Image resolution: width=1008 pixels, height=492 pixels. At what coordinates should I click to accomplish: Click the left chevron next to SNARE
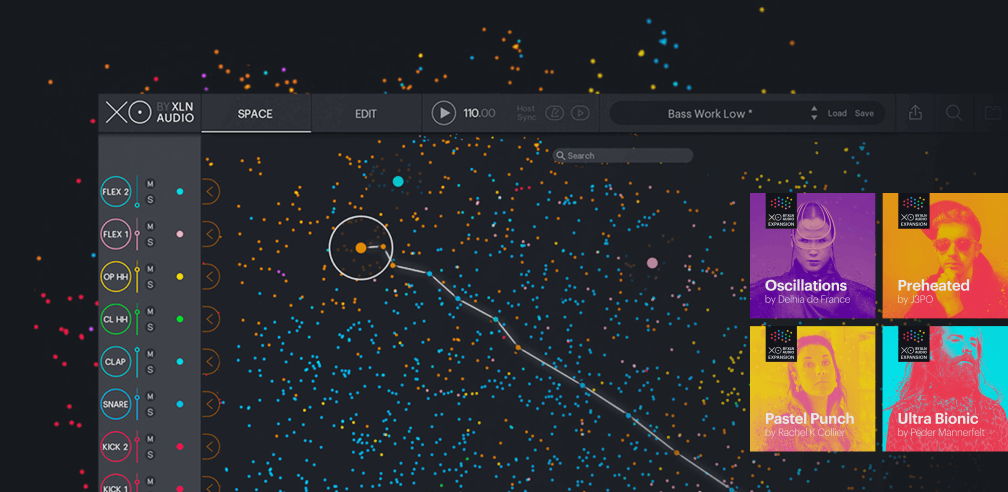pyautogui.click(x=211, y=404)
